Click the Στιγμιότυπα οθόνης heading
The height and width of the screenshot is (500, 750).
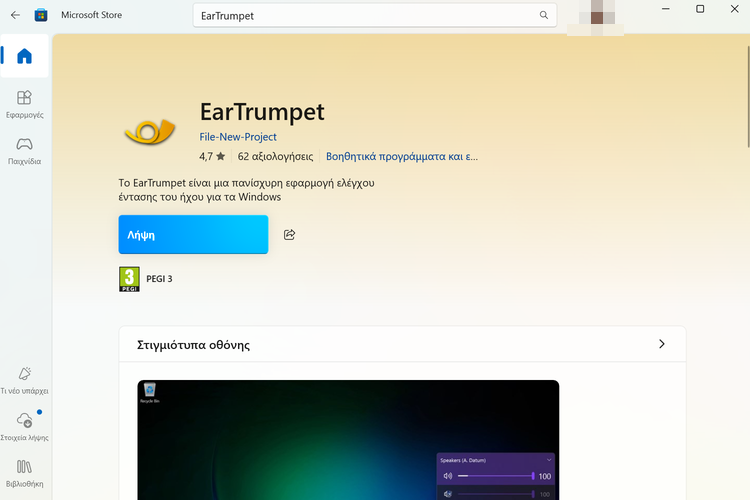[193, 345]
